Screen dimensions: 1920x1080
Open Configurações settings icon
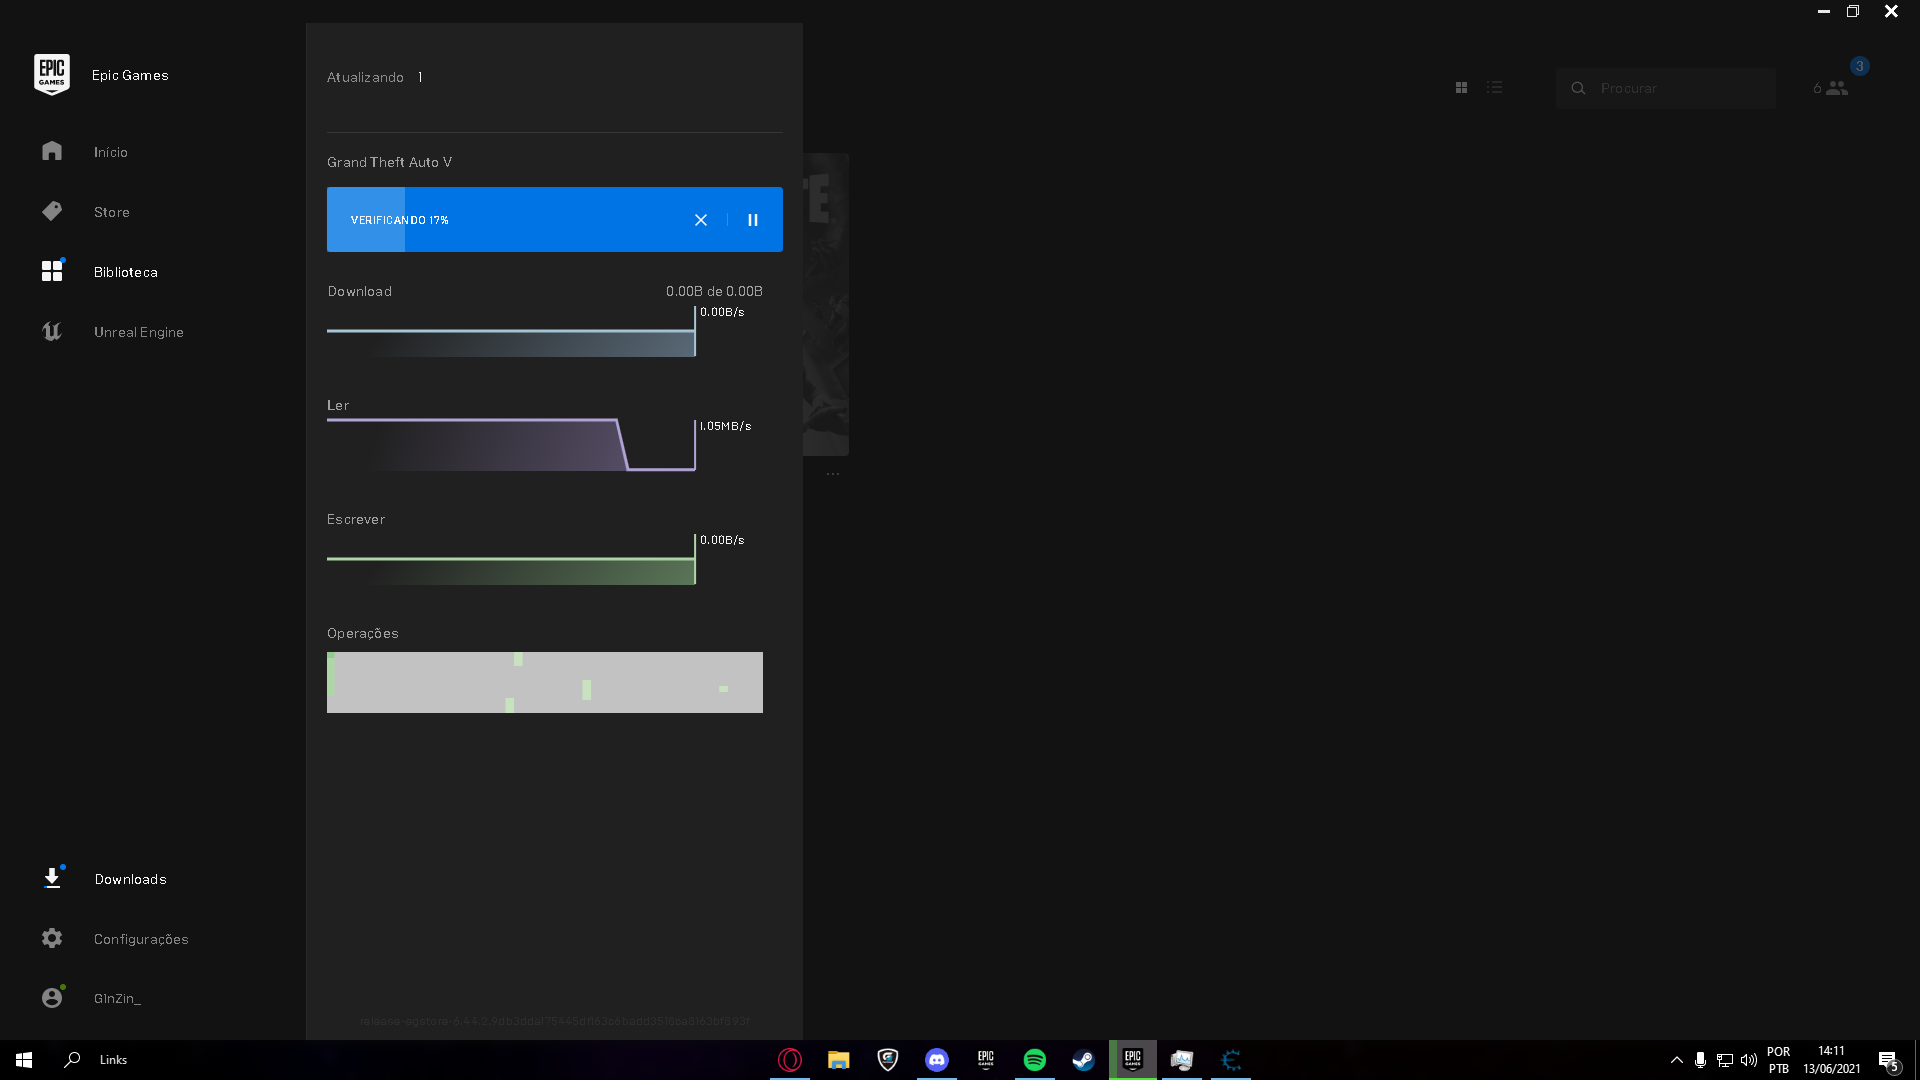pyautogui.click(x=51, y=938)
